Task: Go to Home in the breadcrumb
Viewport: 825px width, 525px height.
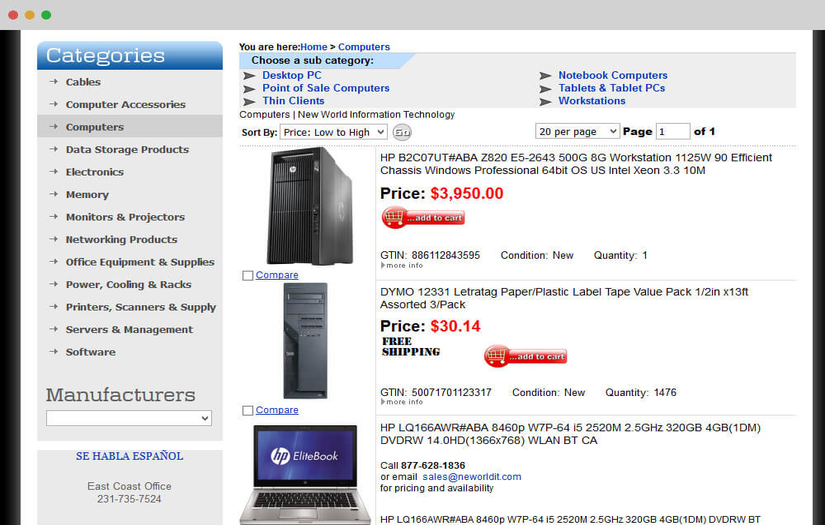Action: coord(314,47)
